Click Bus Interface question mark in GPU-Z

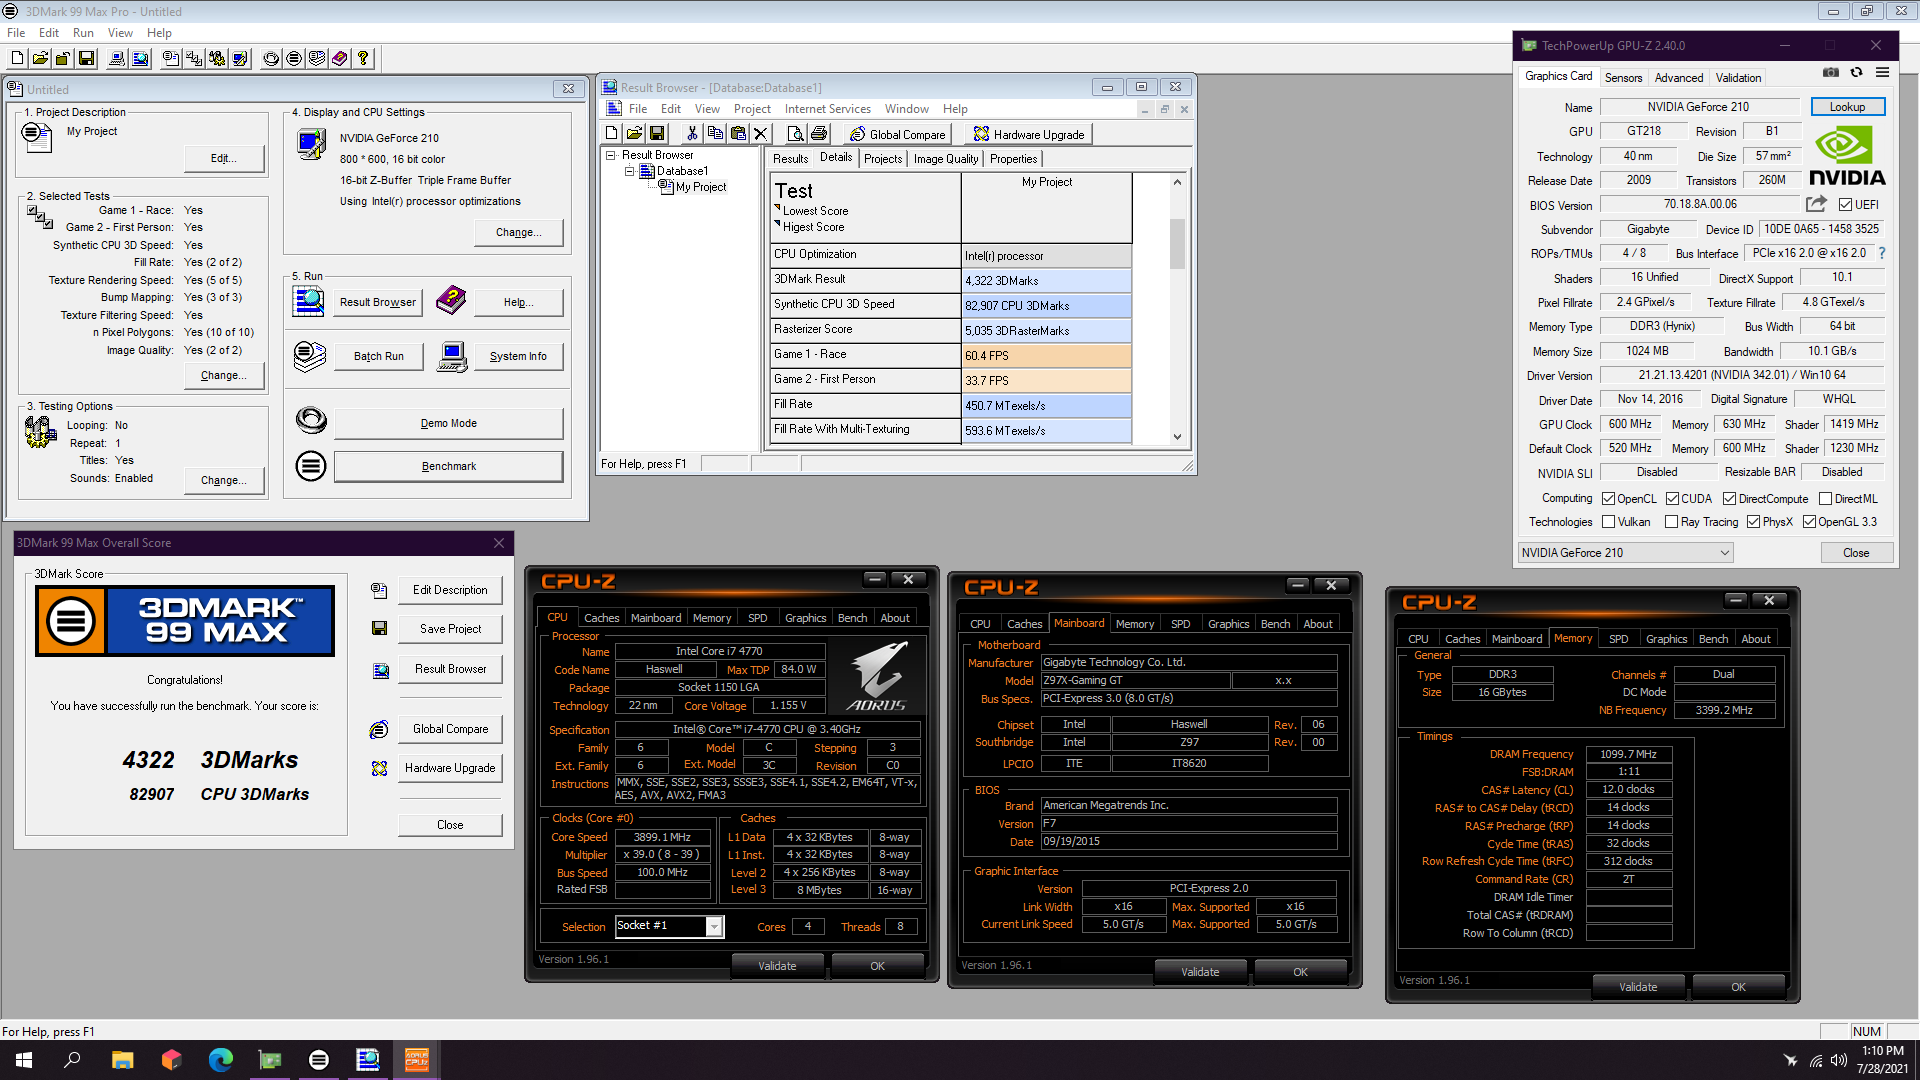[1882, 253]
